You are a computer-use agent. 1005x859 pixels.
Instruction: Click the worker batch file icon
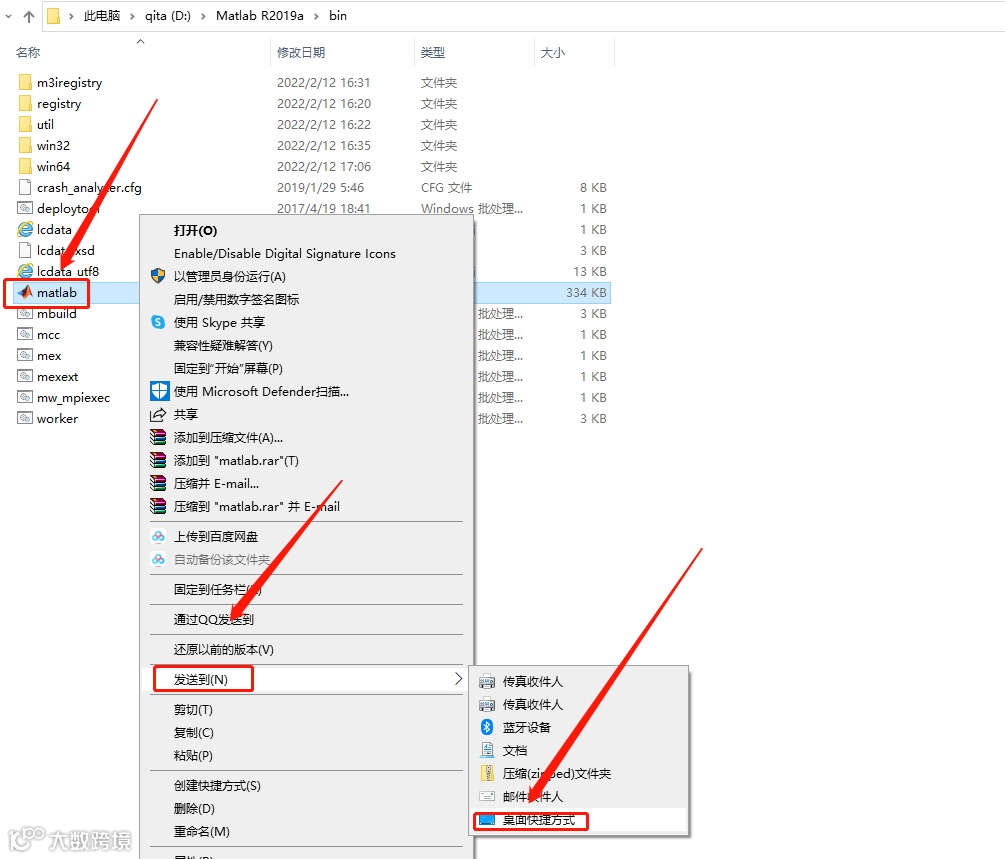point(25,419)
